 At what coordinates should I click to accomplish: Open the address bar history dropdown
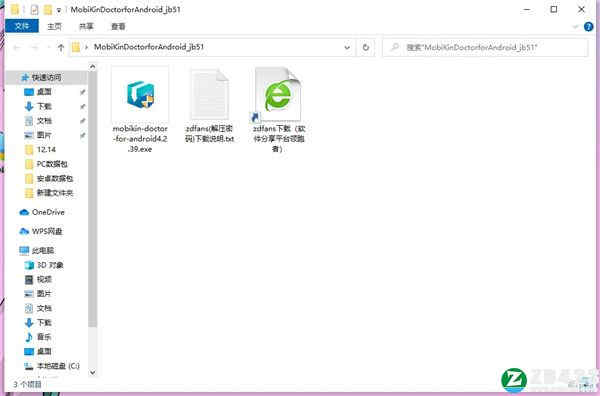point(347,47)
